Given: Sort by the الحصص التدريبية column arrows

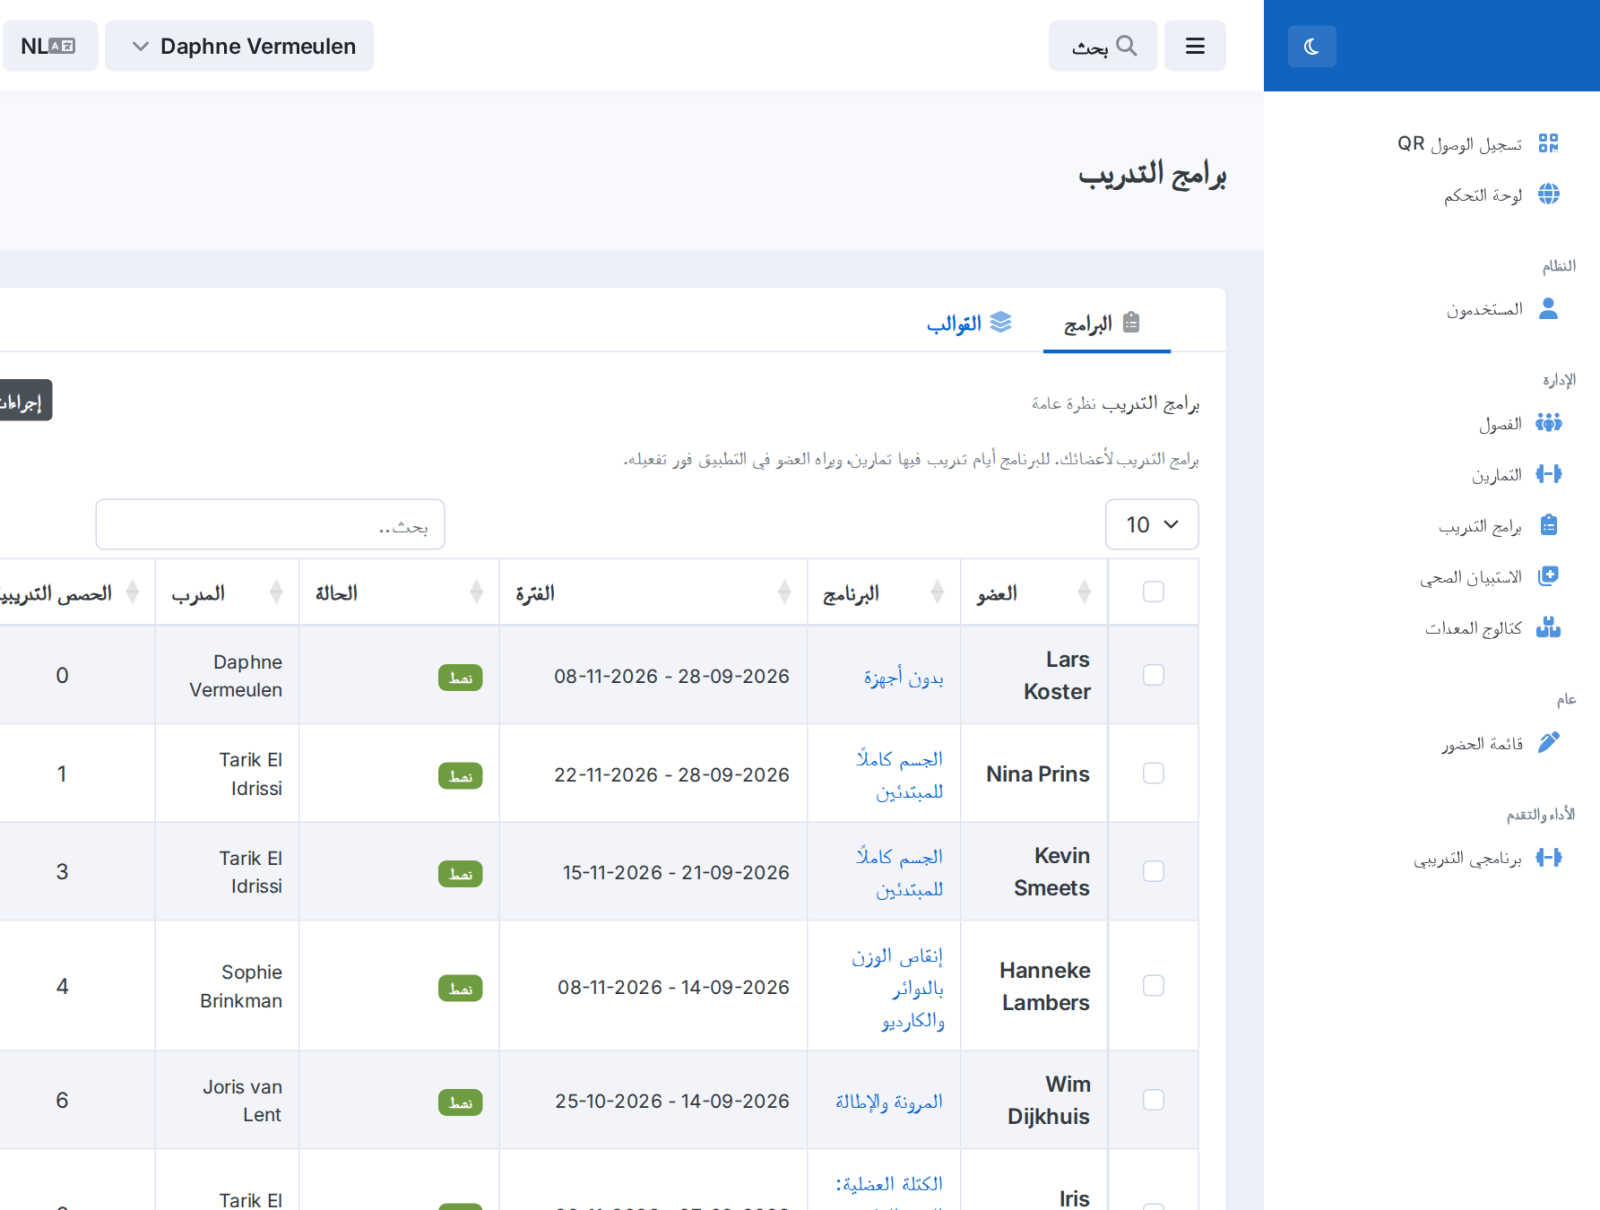Looking at the screenshot, I should click(x=132, y=592).
